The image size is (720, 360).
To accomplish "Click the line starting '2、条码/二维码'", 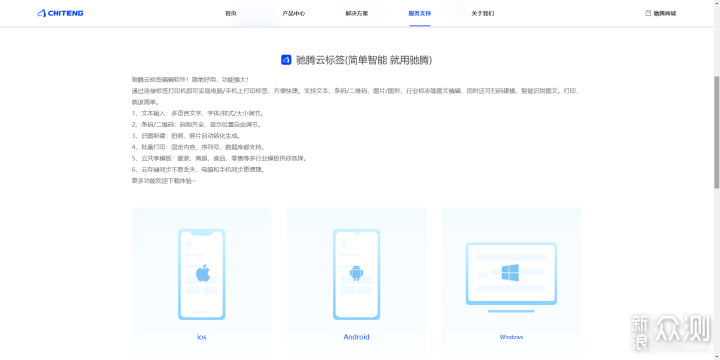I will [197, 124].
